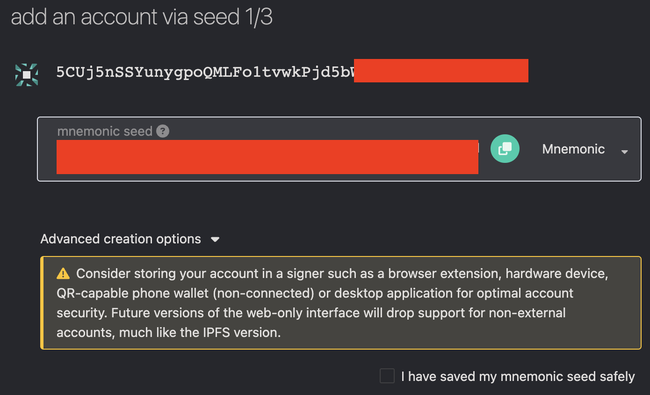650x395 pixels.
Task: Click the yellow warning triangle icon
Action: [x=63, y=274]
